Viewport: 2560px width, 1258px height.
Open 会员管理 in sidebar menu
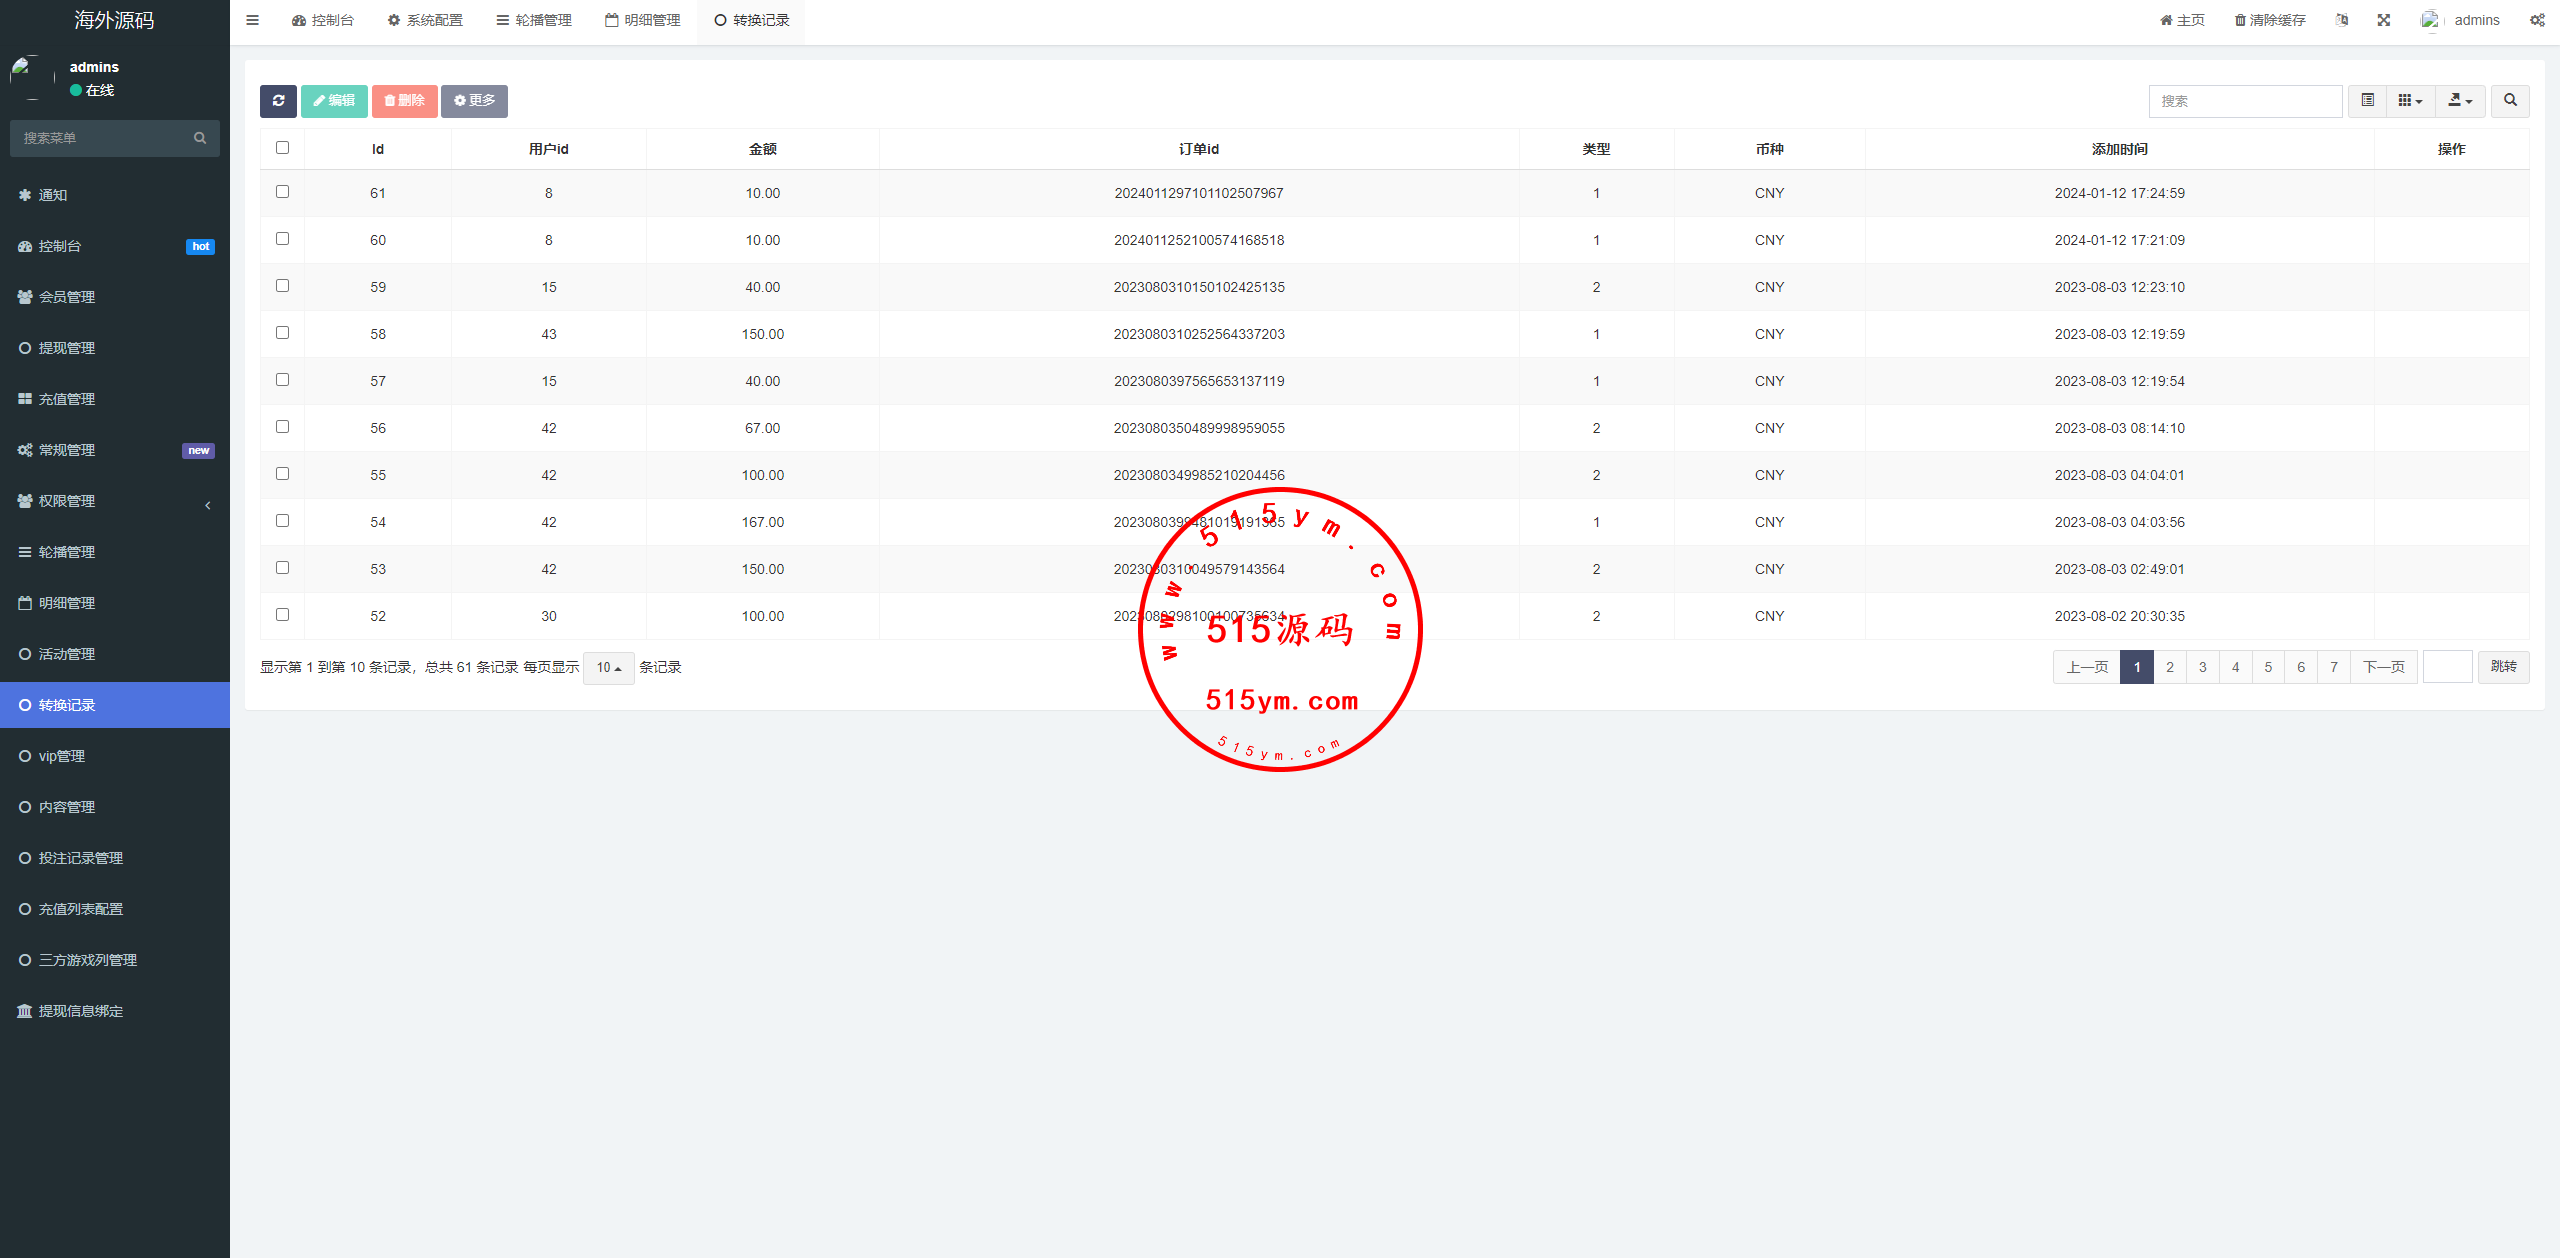click(x=67, y=297)
